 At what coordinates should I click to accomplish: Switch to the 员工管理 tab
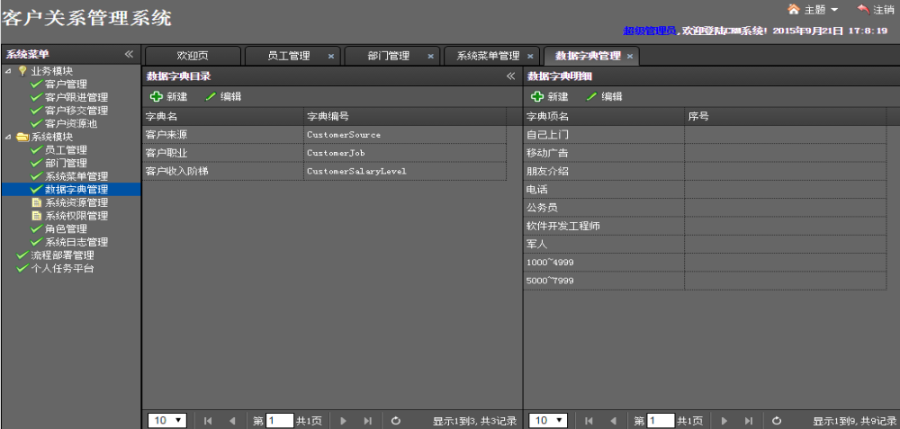point(289,56)
